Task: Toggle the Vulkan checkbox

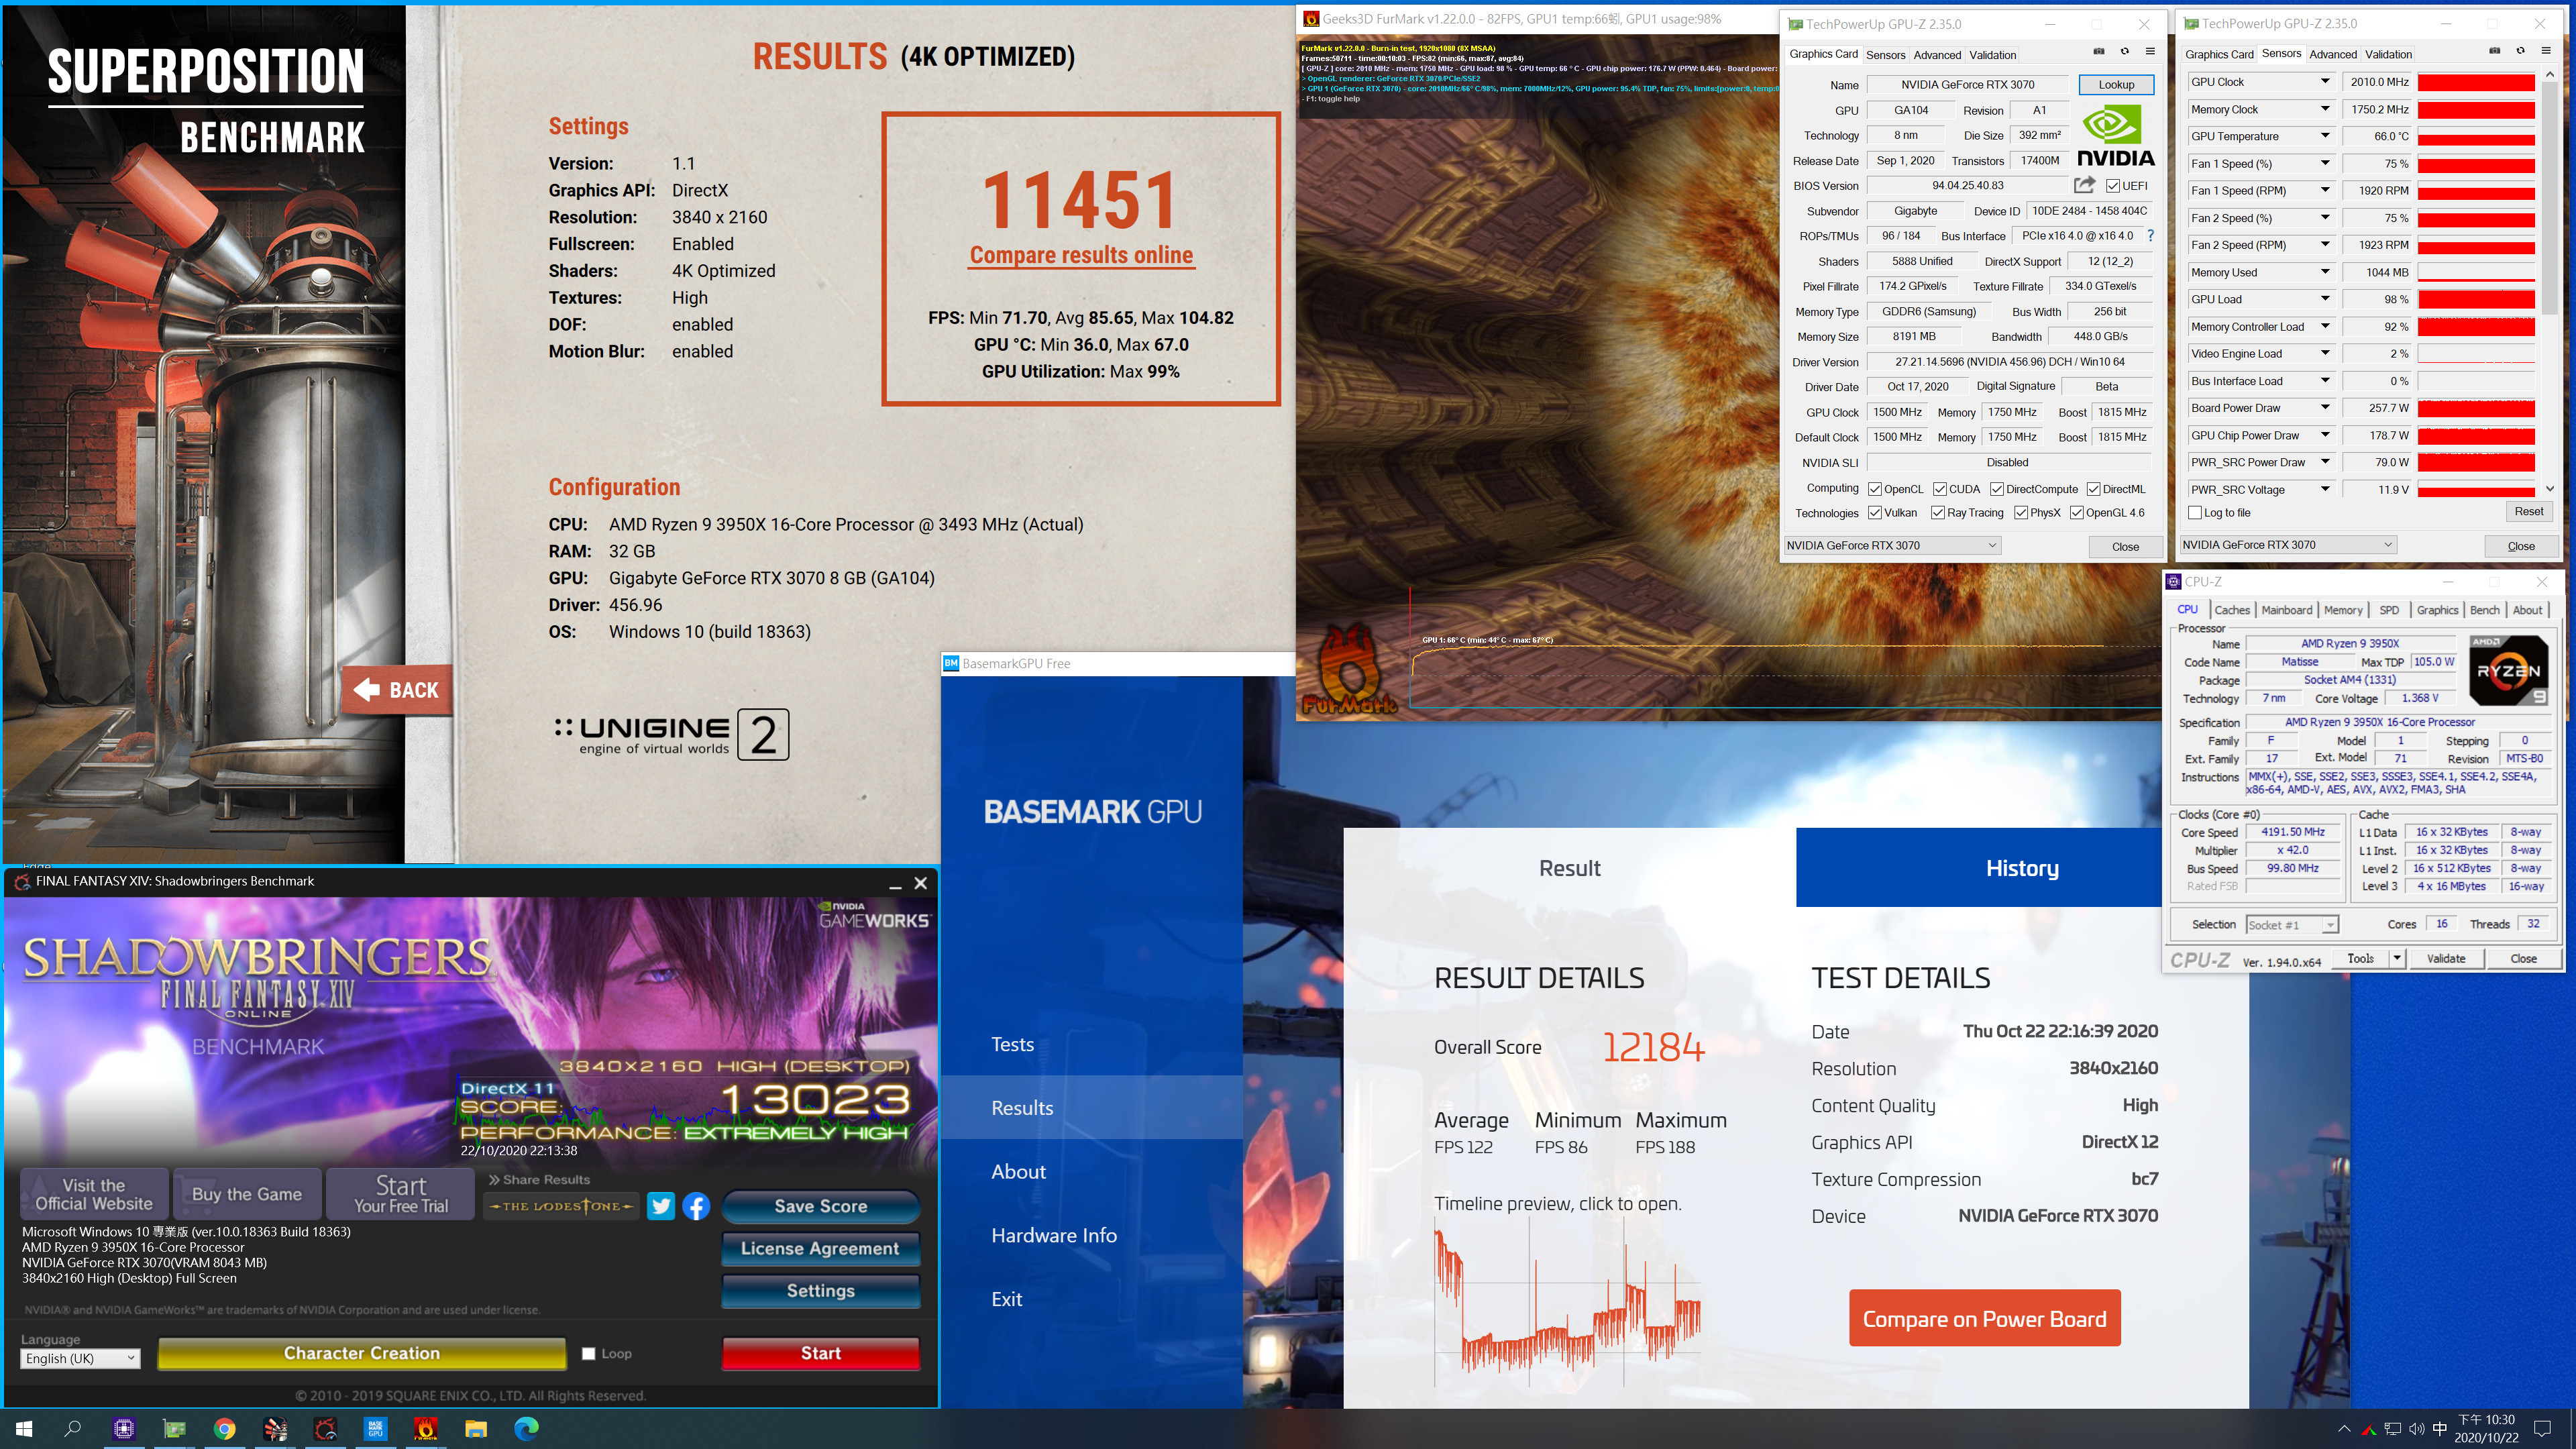Action: (x=1875, y=513)
